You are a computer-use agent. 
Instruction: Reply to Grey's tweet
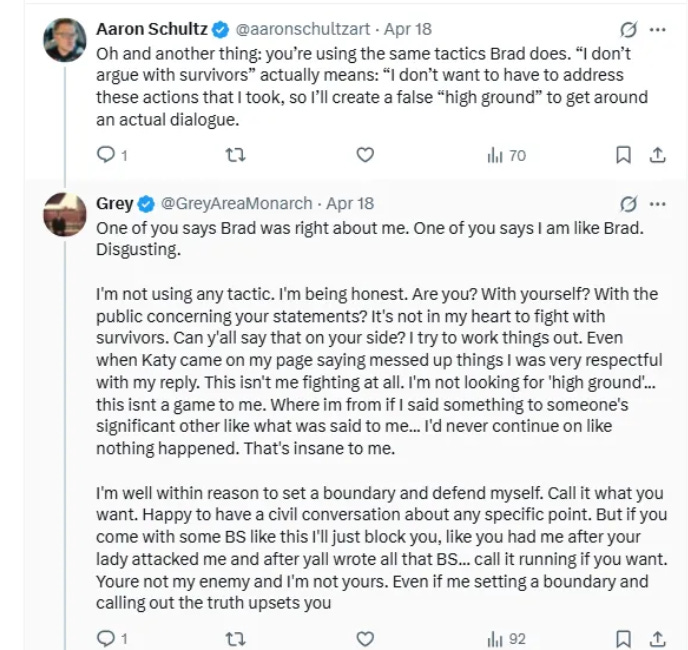[x=105, y=637]
